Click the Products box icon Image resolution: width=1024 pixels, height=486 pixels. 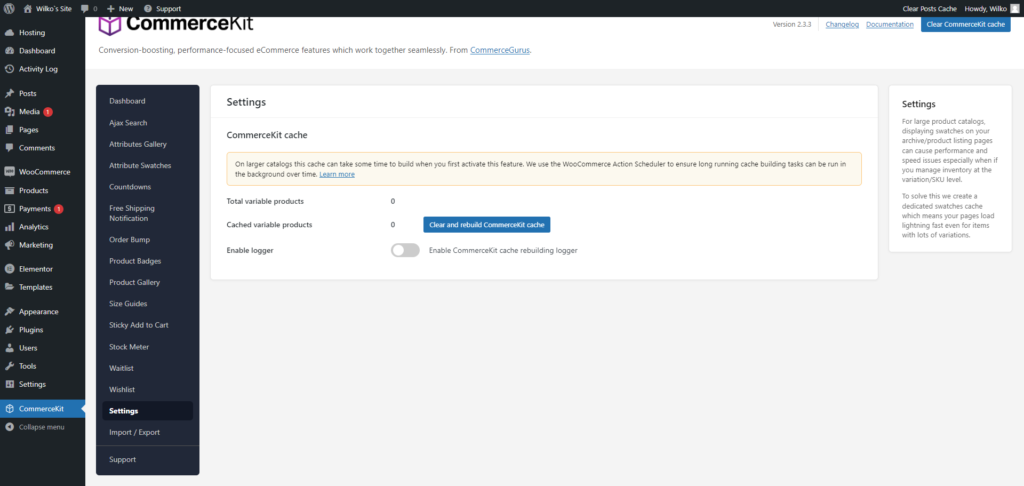point(9,191)
